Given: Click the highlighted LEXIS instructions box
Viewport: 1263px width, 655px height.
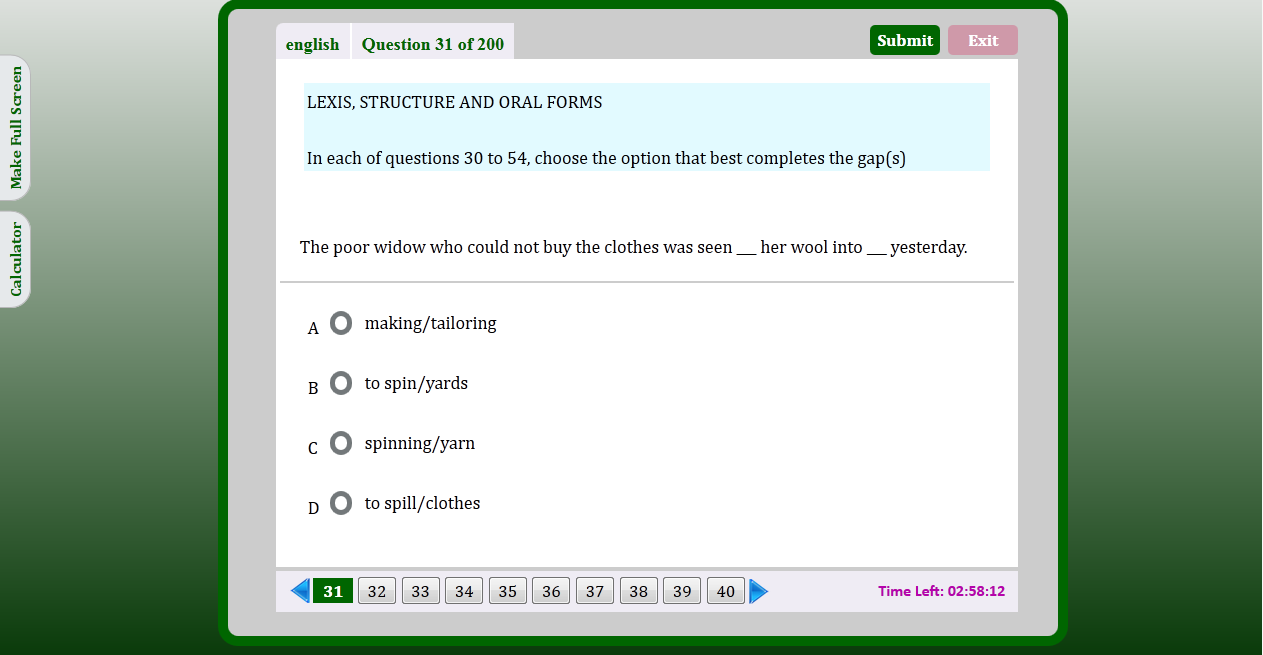Looking at the screenshot, I should [646, 127].
